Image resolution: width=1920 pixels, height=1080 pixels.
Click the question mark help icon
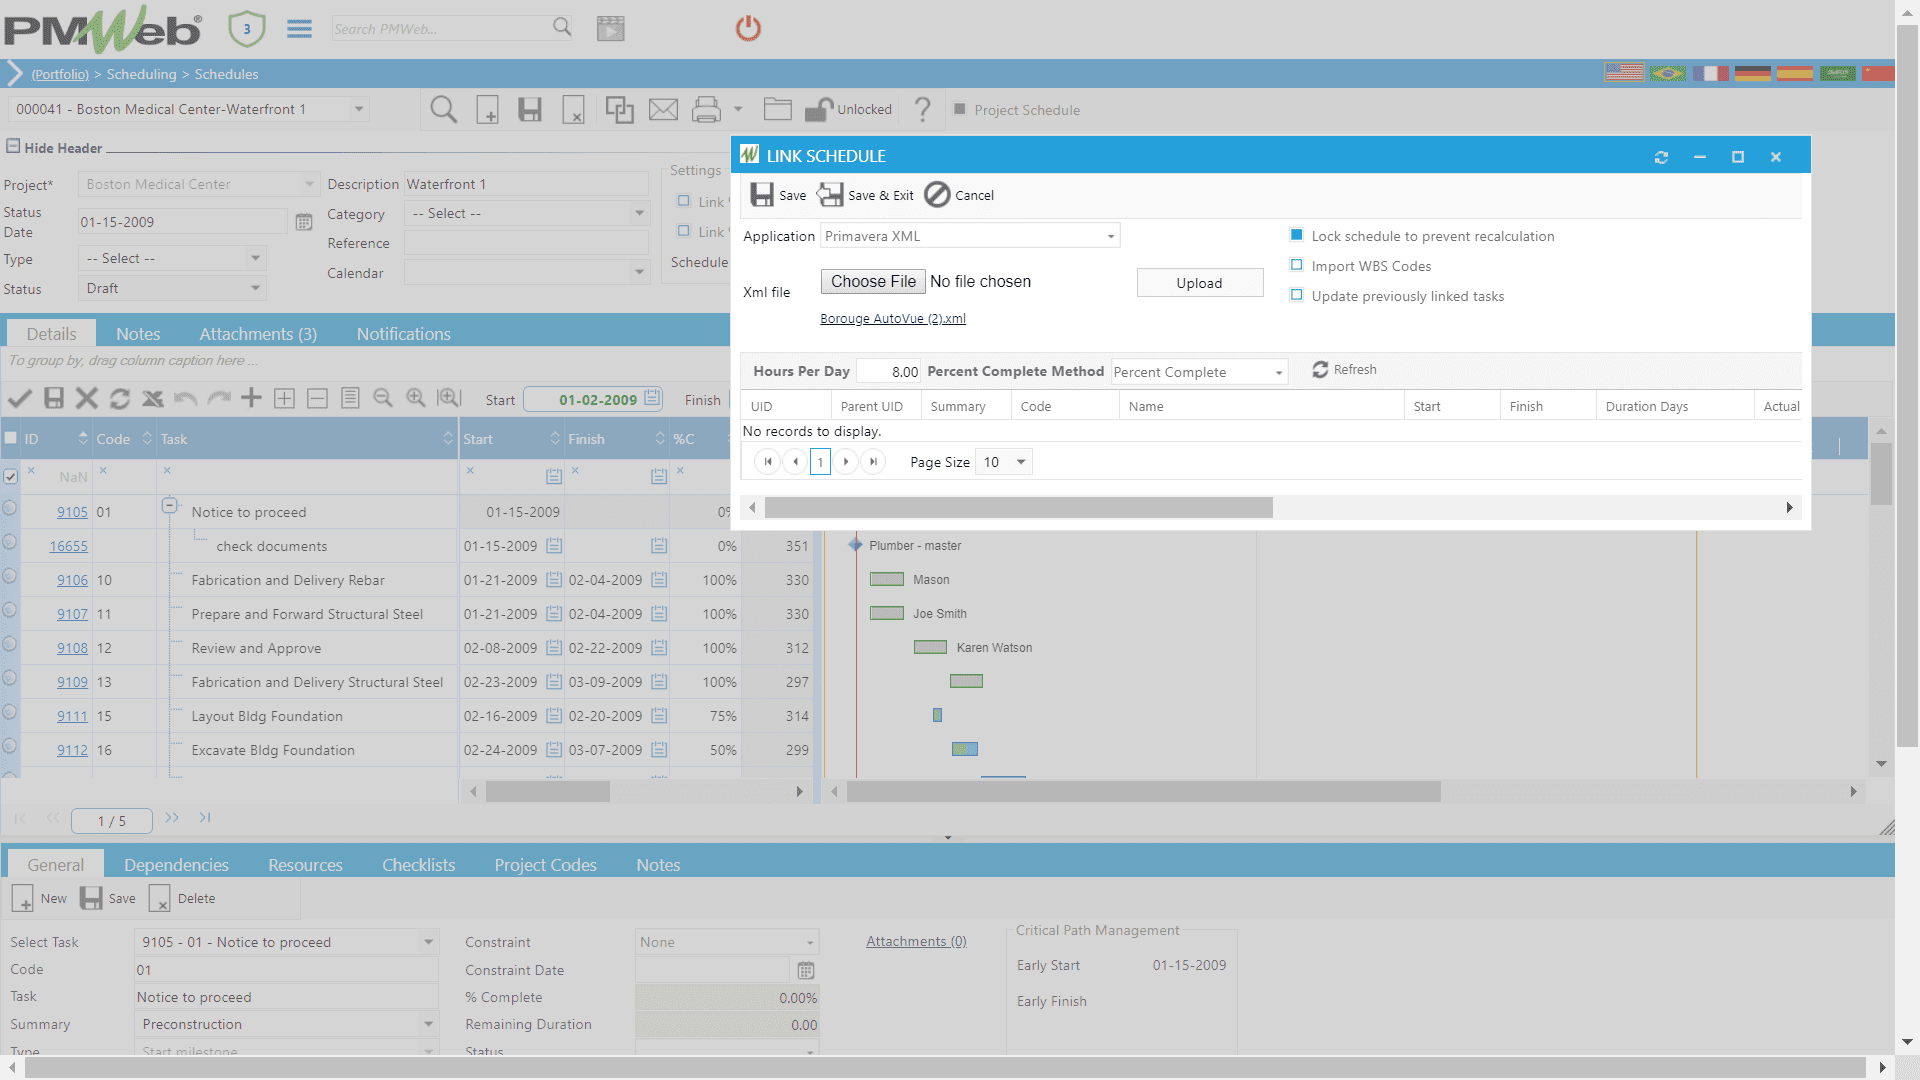(922, 109)
